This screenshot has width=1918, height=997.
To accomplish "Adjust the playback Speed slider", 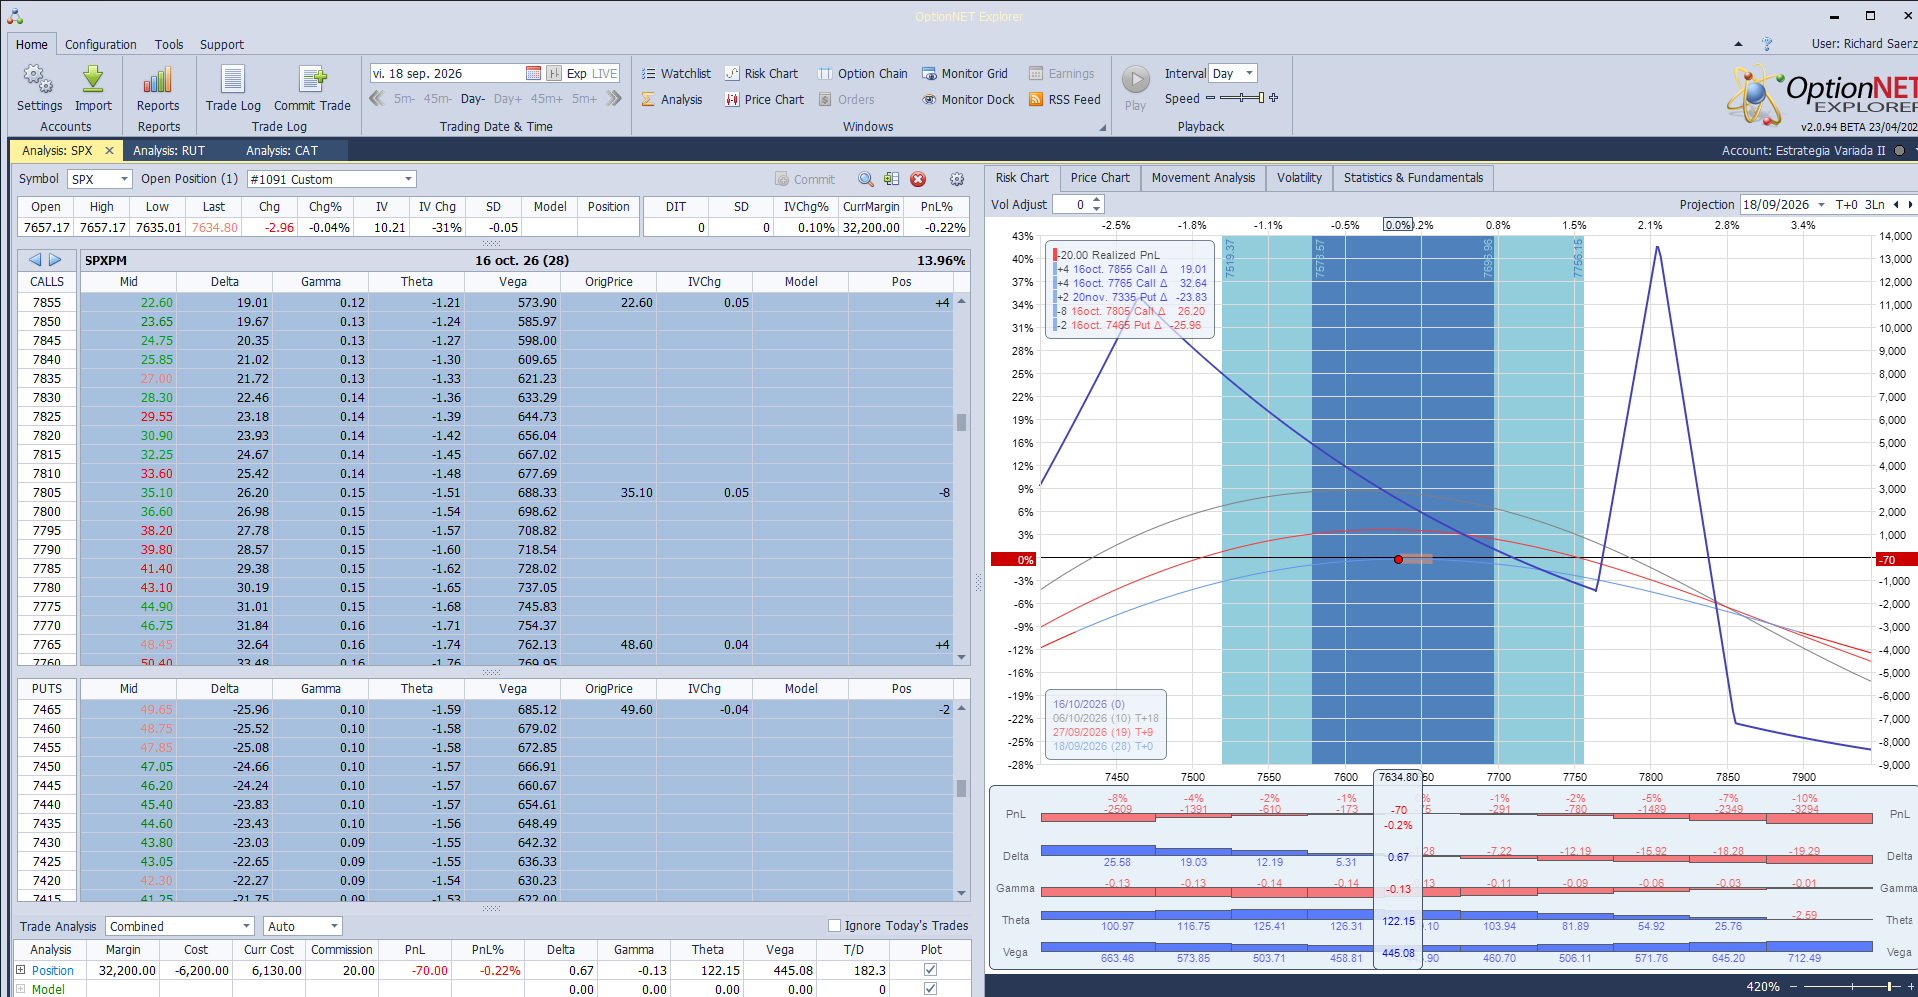I will 1242,98.
